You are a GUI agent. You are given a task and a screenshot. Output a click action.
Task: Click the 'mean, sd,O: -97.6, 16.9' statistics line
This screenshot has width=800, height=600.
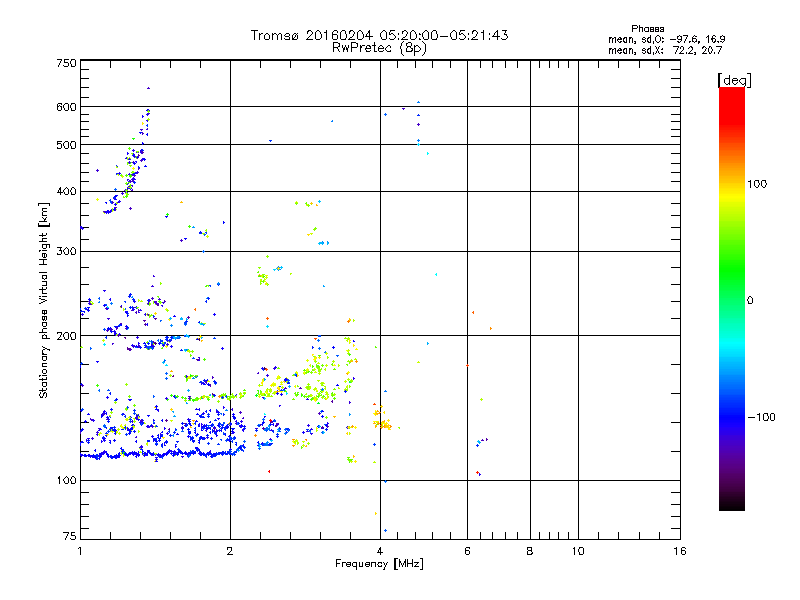[666, 39]
